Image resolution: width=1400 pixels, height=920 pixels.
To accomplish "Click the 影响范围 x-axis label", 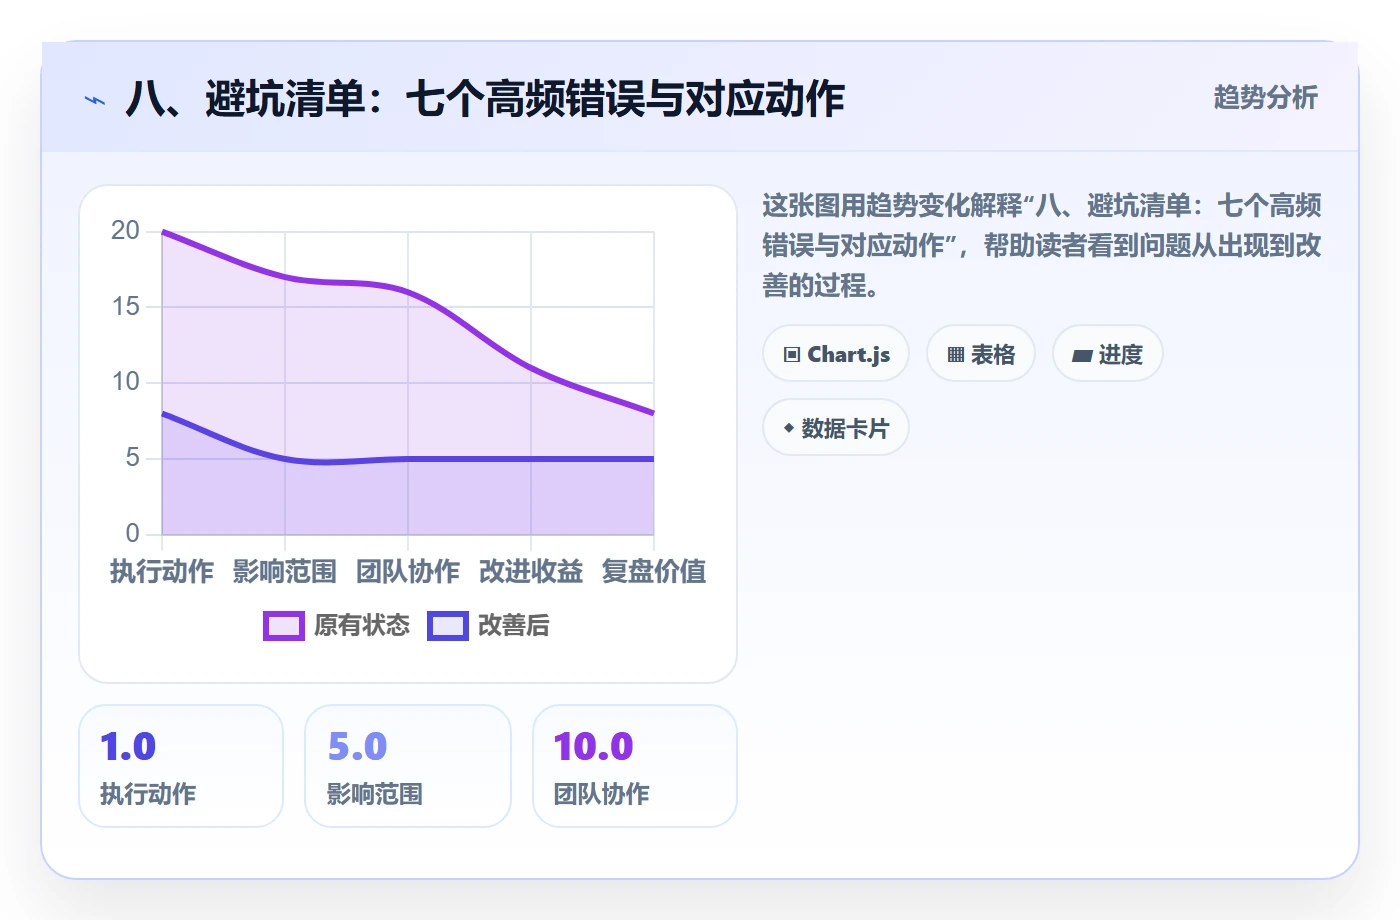I will pyautogui.click(x=285, y=572).
